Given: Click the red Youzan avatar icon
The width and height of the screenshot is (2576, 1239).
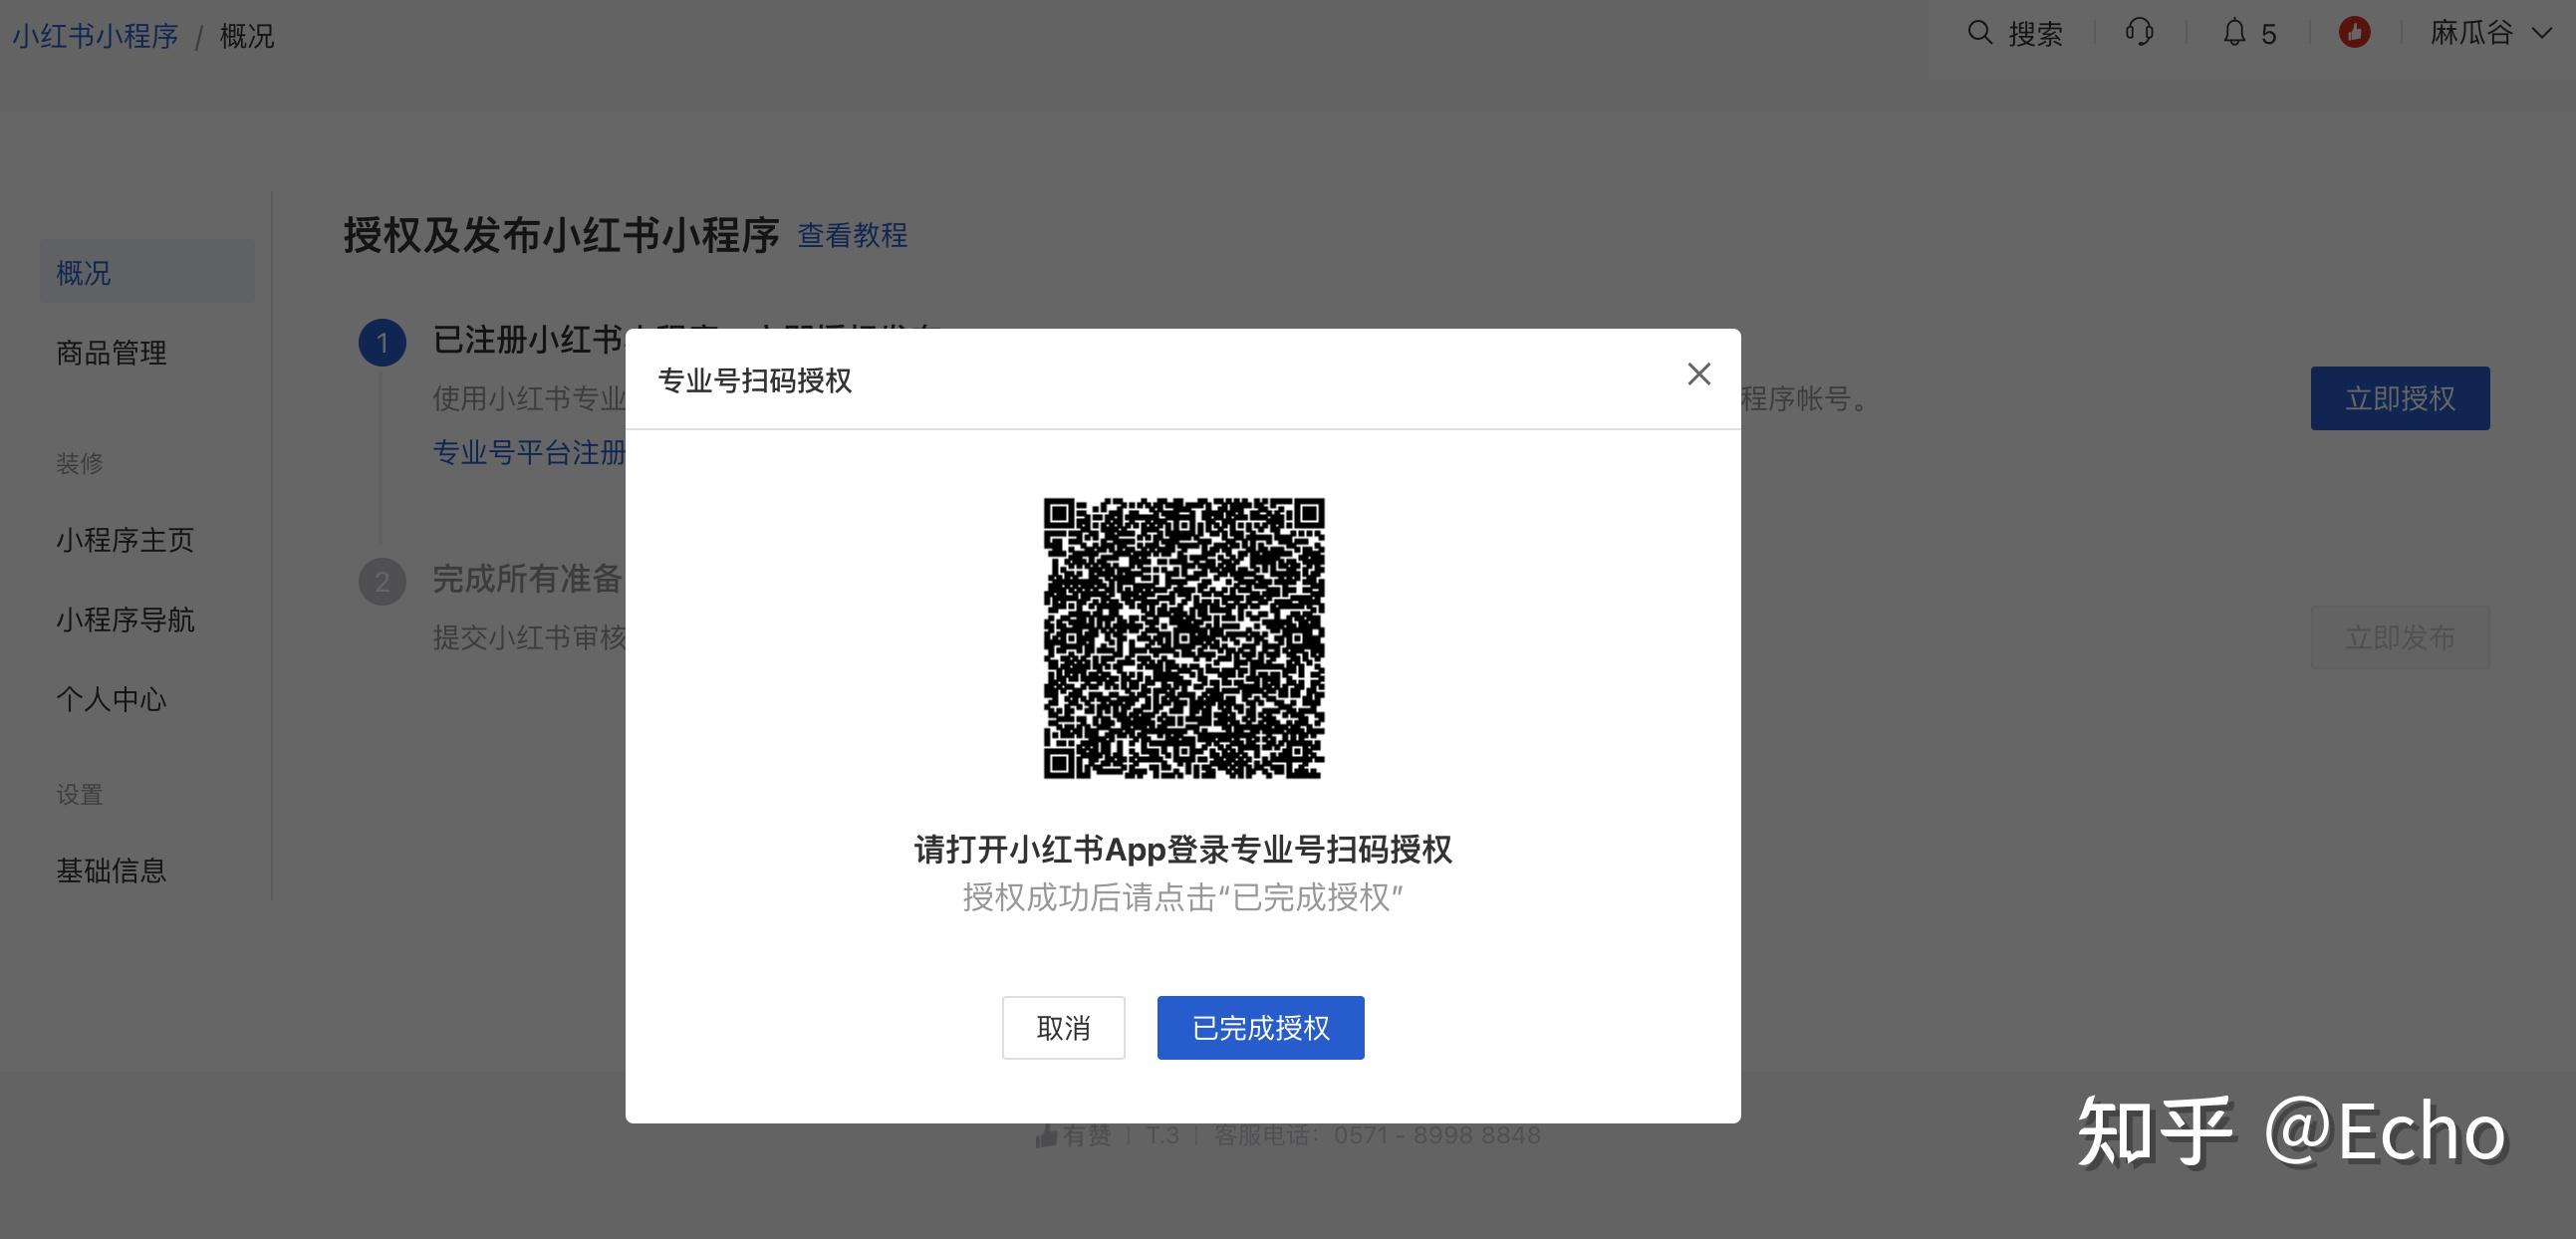Looking at the screenshot, I should [x=2354, y=32].
